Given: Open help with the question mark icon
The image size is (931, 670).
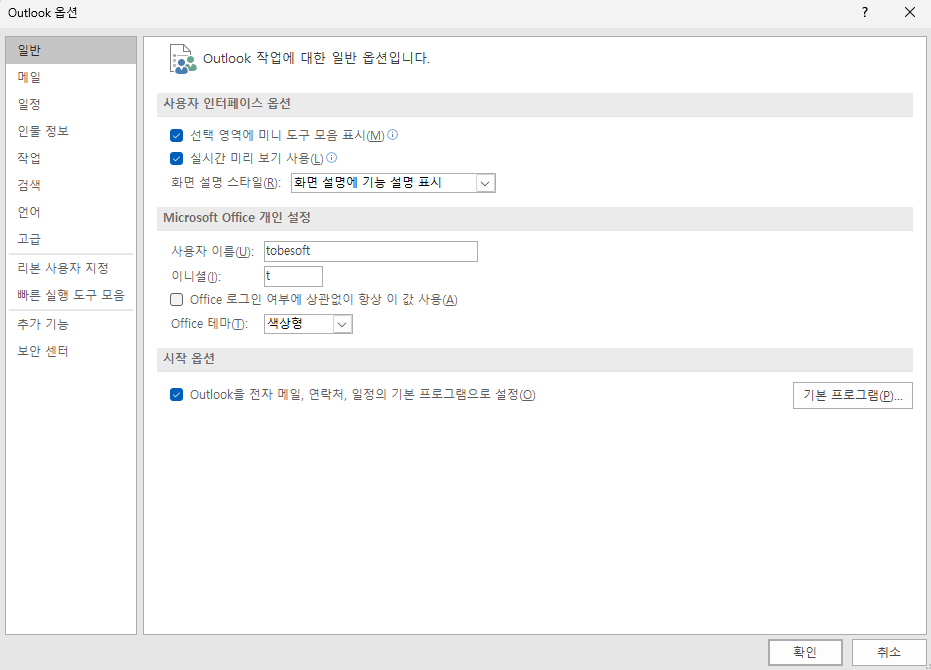Looking at the screenshot, I should pos(864,12).
